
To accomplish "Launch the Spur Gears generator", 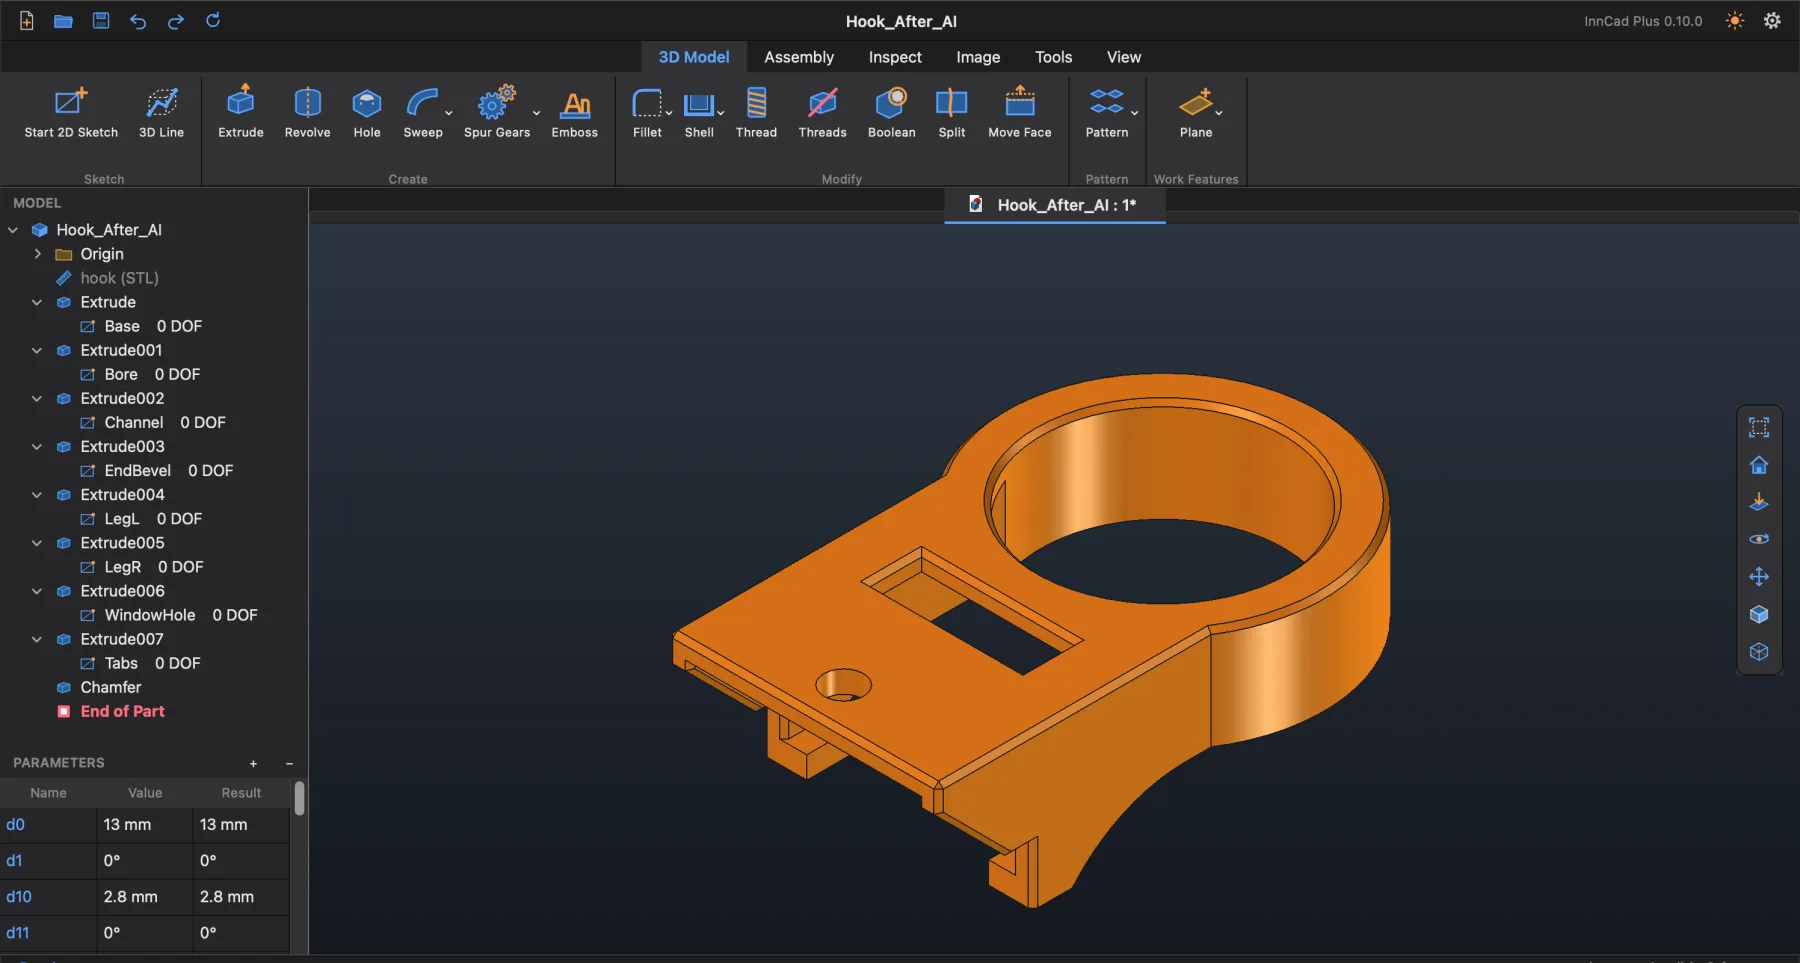I will coord(497,112).
